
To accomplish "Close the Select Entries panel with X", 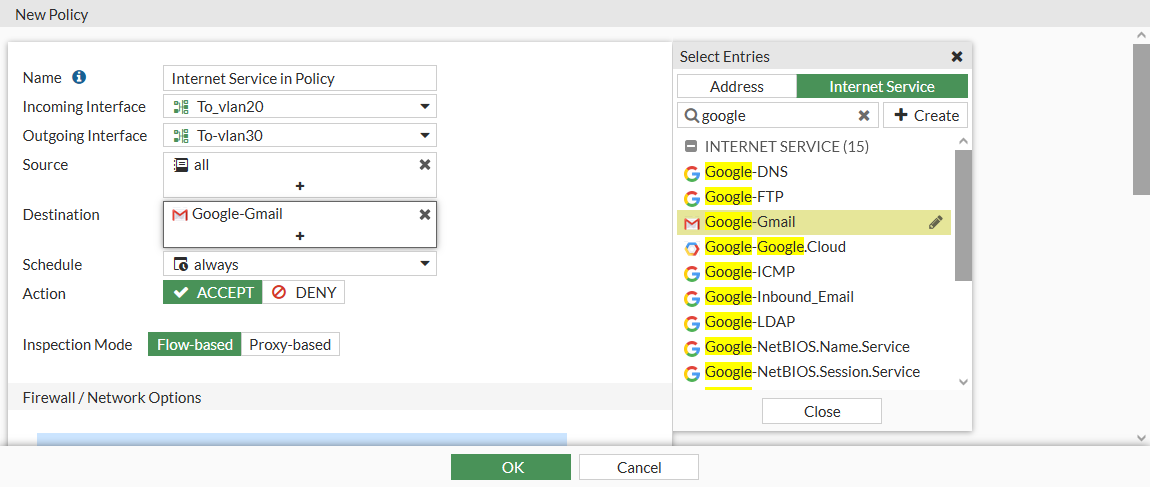I will tap(957, 57).
